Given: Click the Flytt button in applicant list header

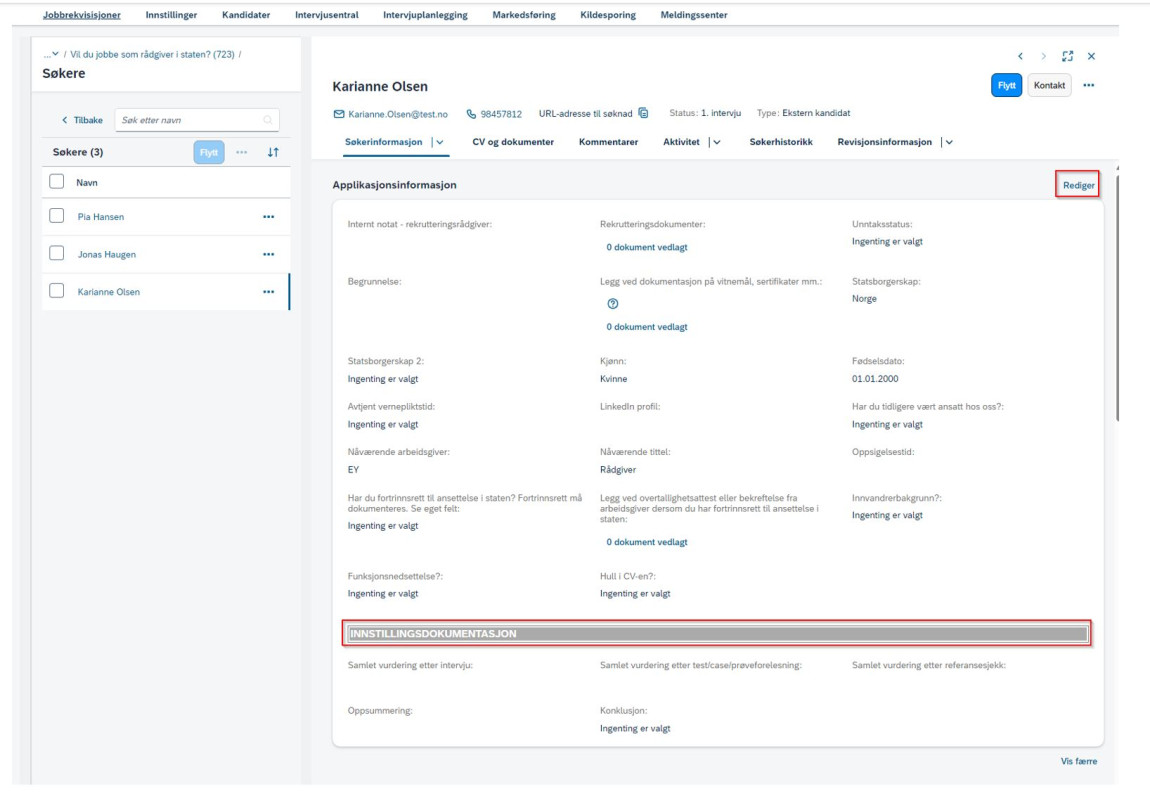Looking at the screenshot, I should [209, 152].
